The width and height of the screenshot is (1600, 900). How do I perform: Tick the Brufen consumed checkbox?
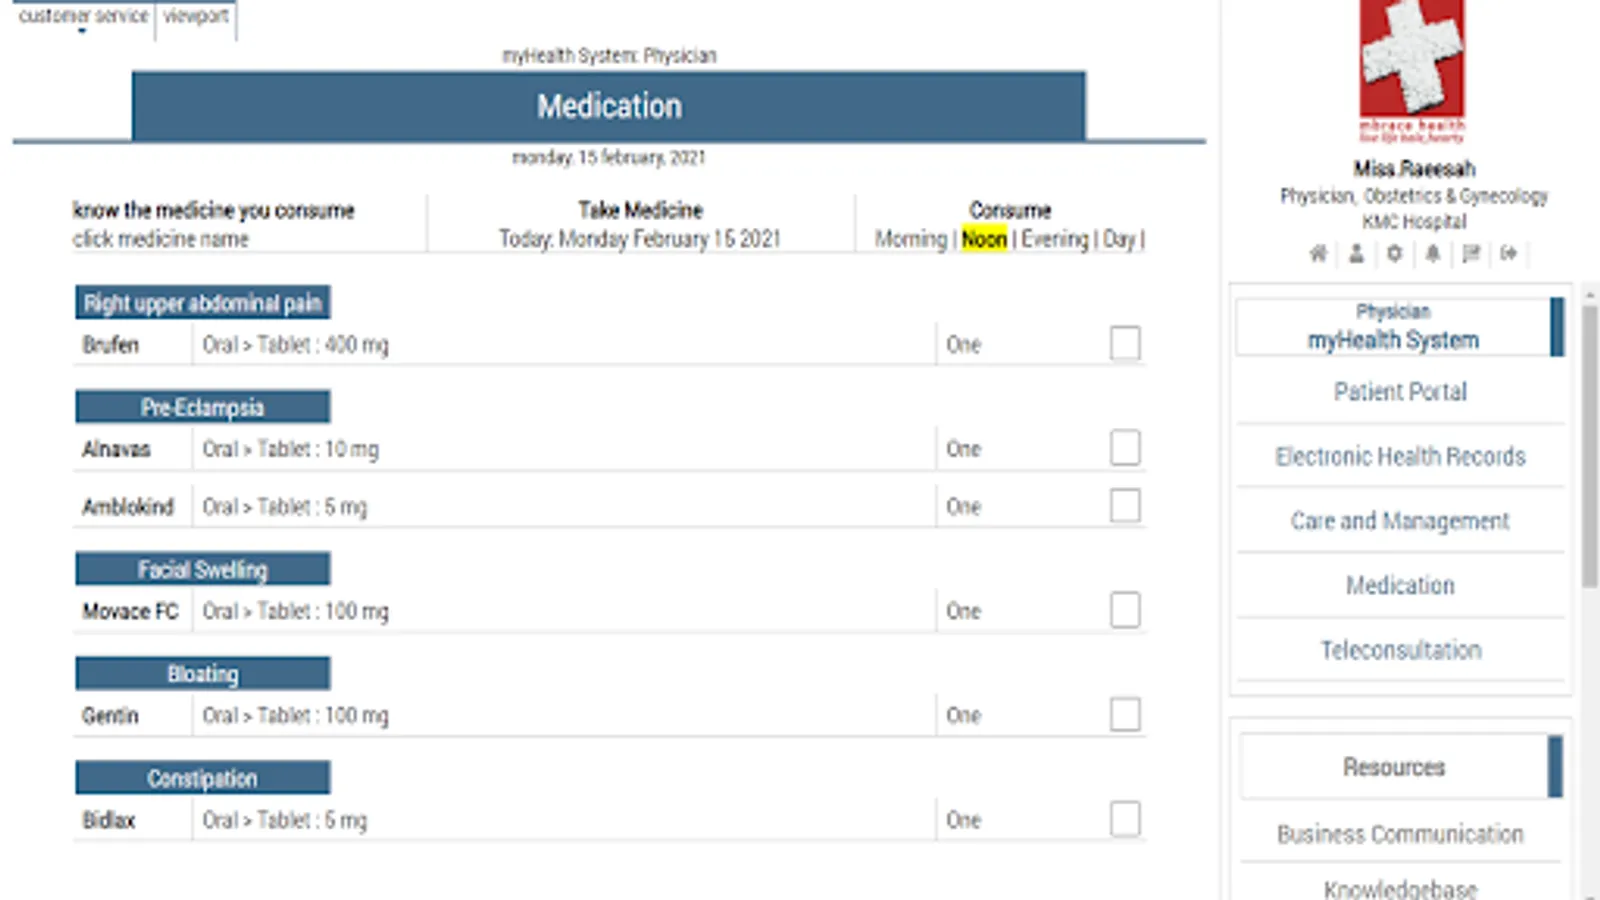click(1125, 343)
